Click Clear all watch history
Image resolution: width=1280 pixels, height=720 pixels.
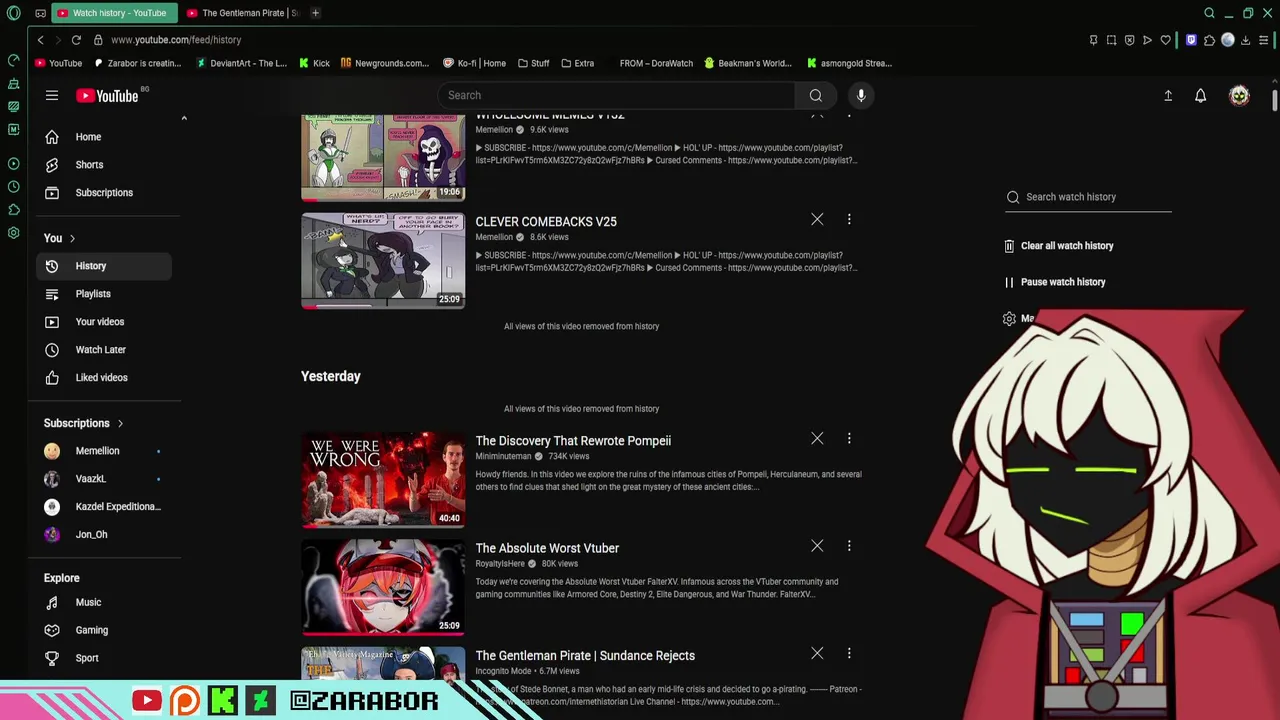coord(1059,246)
